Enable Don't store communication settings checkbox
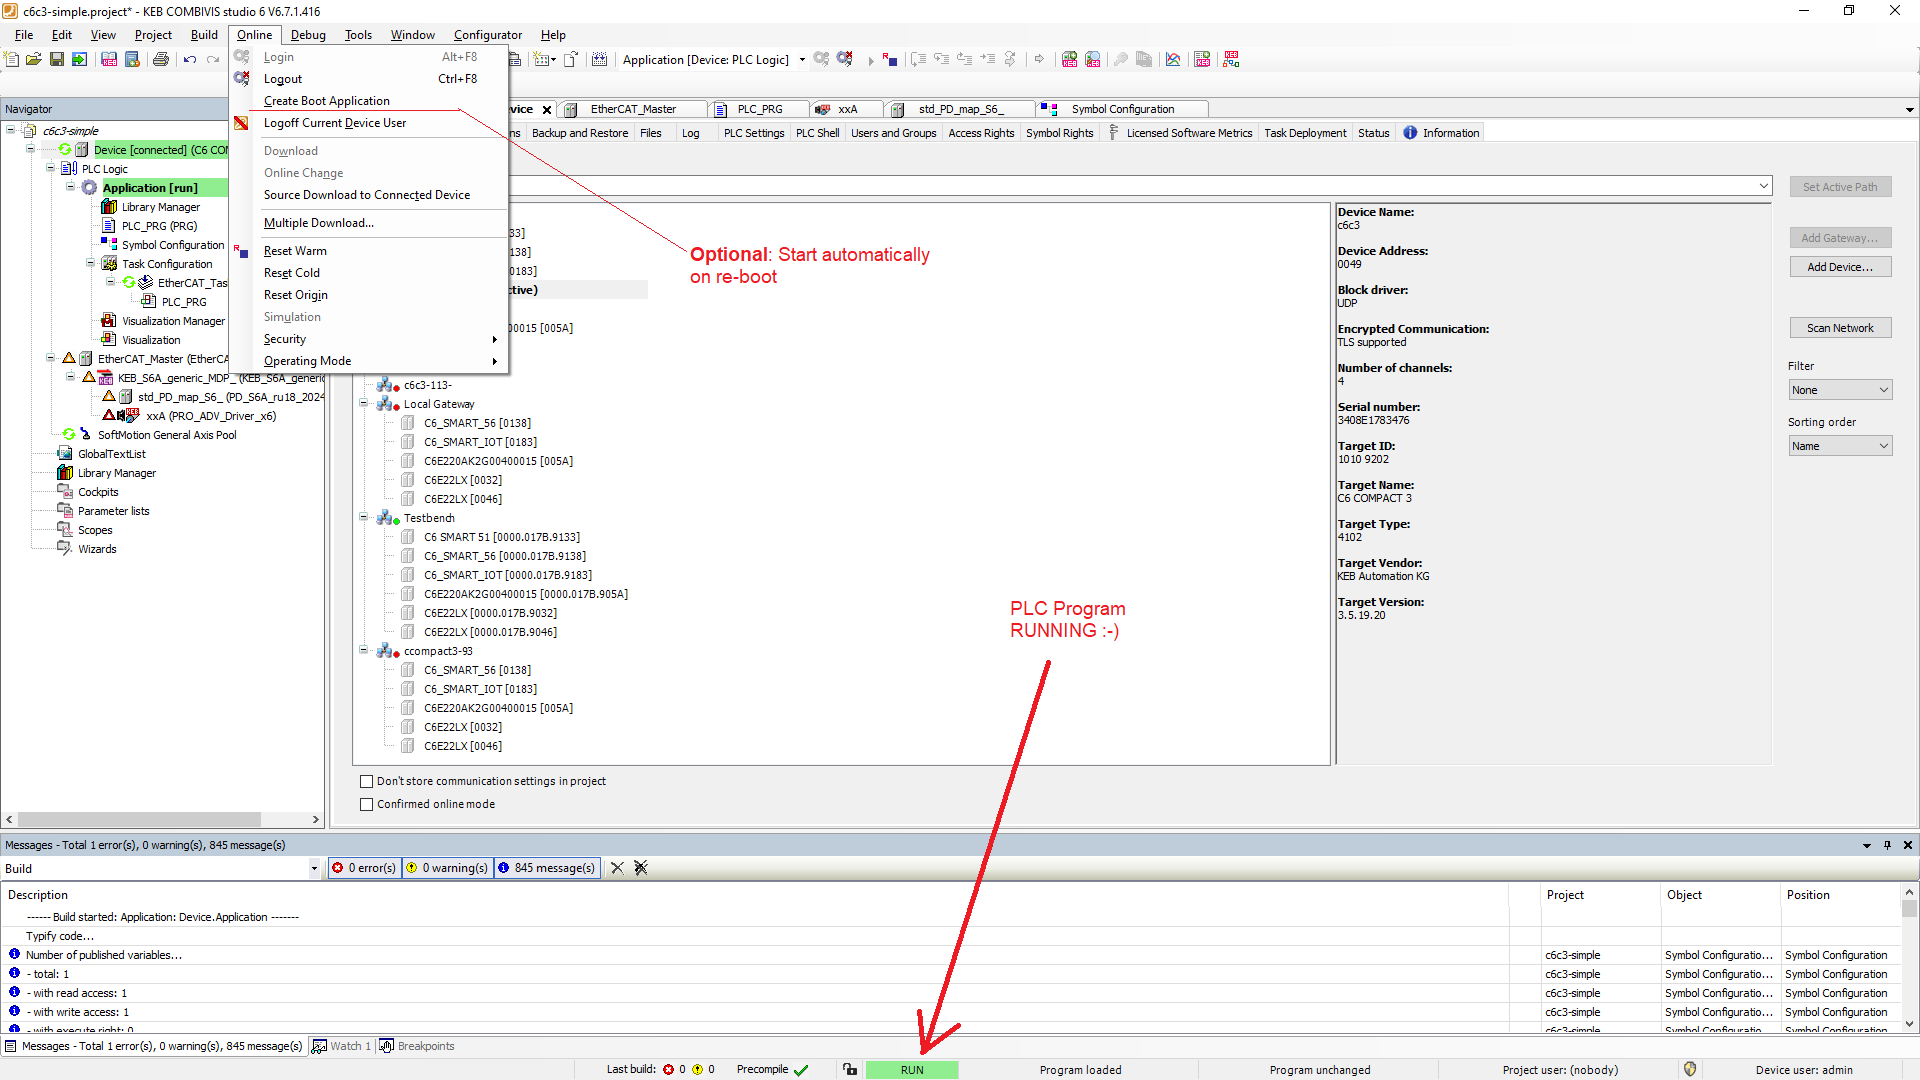This screenshot has width=1920, height=1080. pos(366,782)
